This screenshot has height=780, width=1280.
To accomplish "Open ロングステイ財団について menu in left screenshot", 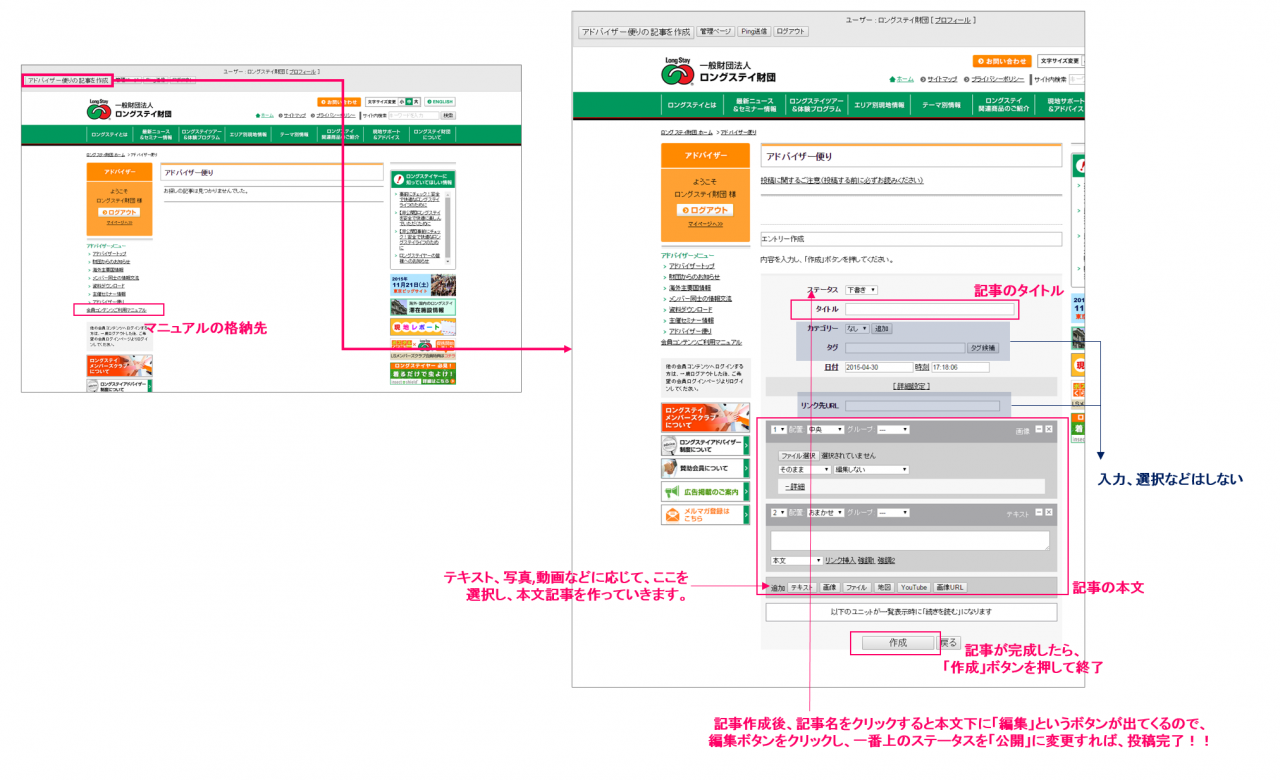I will [x=432, y=134].
